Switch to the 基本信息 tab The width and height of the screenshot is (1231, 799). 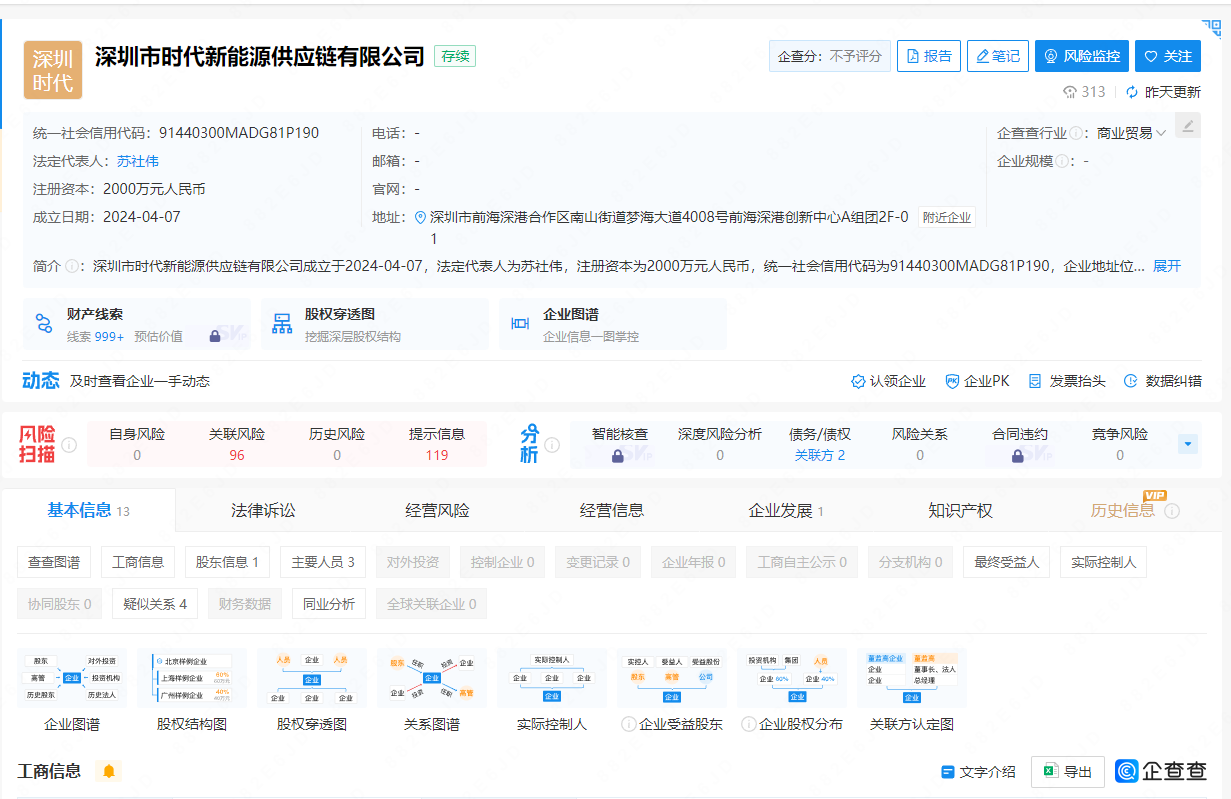[x=88, y=511]
